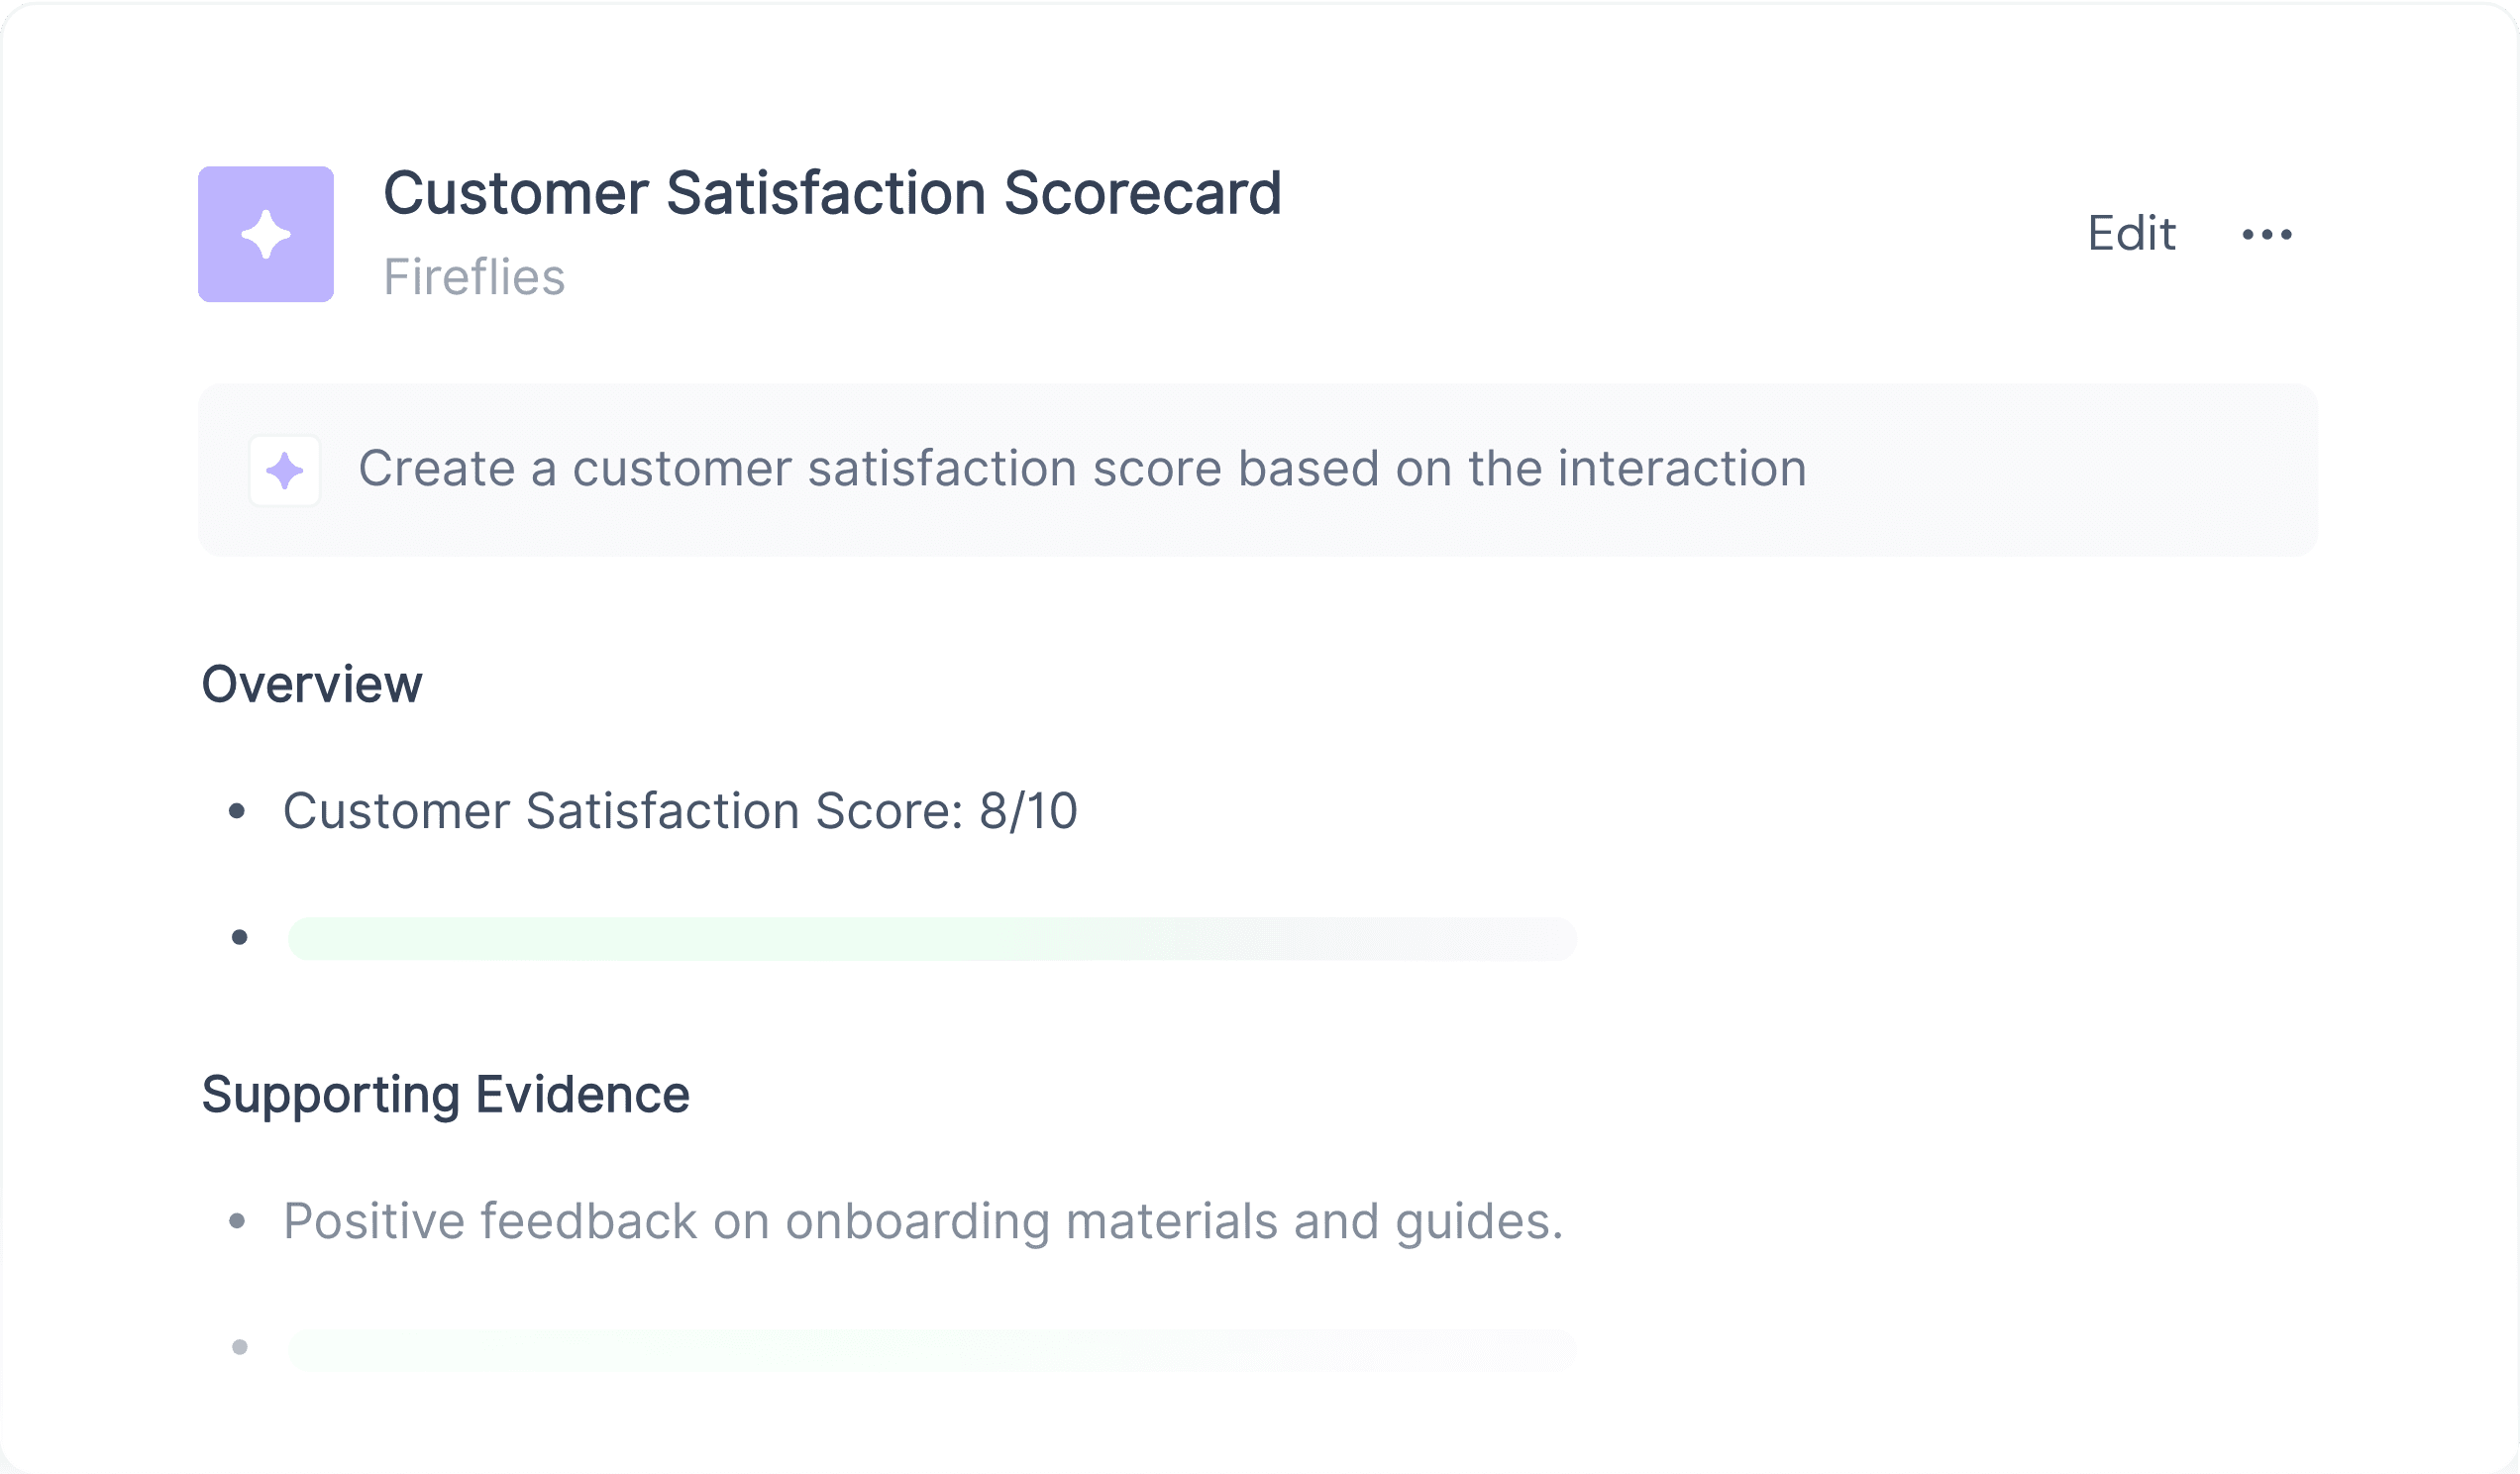The width and height of the screenshot is (2520, 1474).
Task: Click the Fireflies subtitle label
Action: pos(474,277)
